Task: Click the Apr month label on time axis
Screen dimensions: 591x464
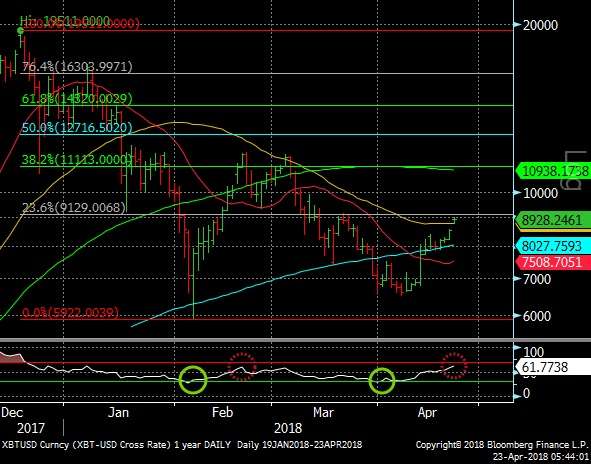Action: coord(427,412)
